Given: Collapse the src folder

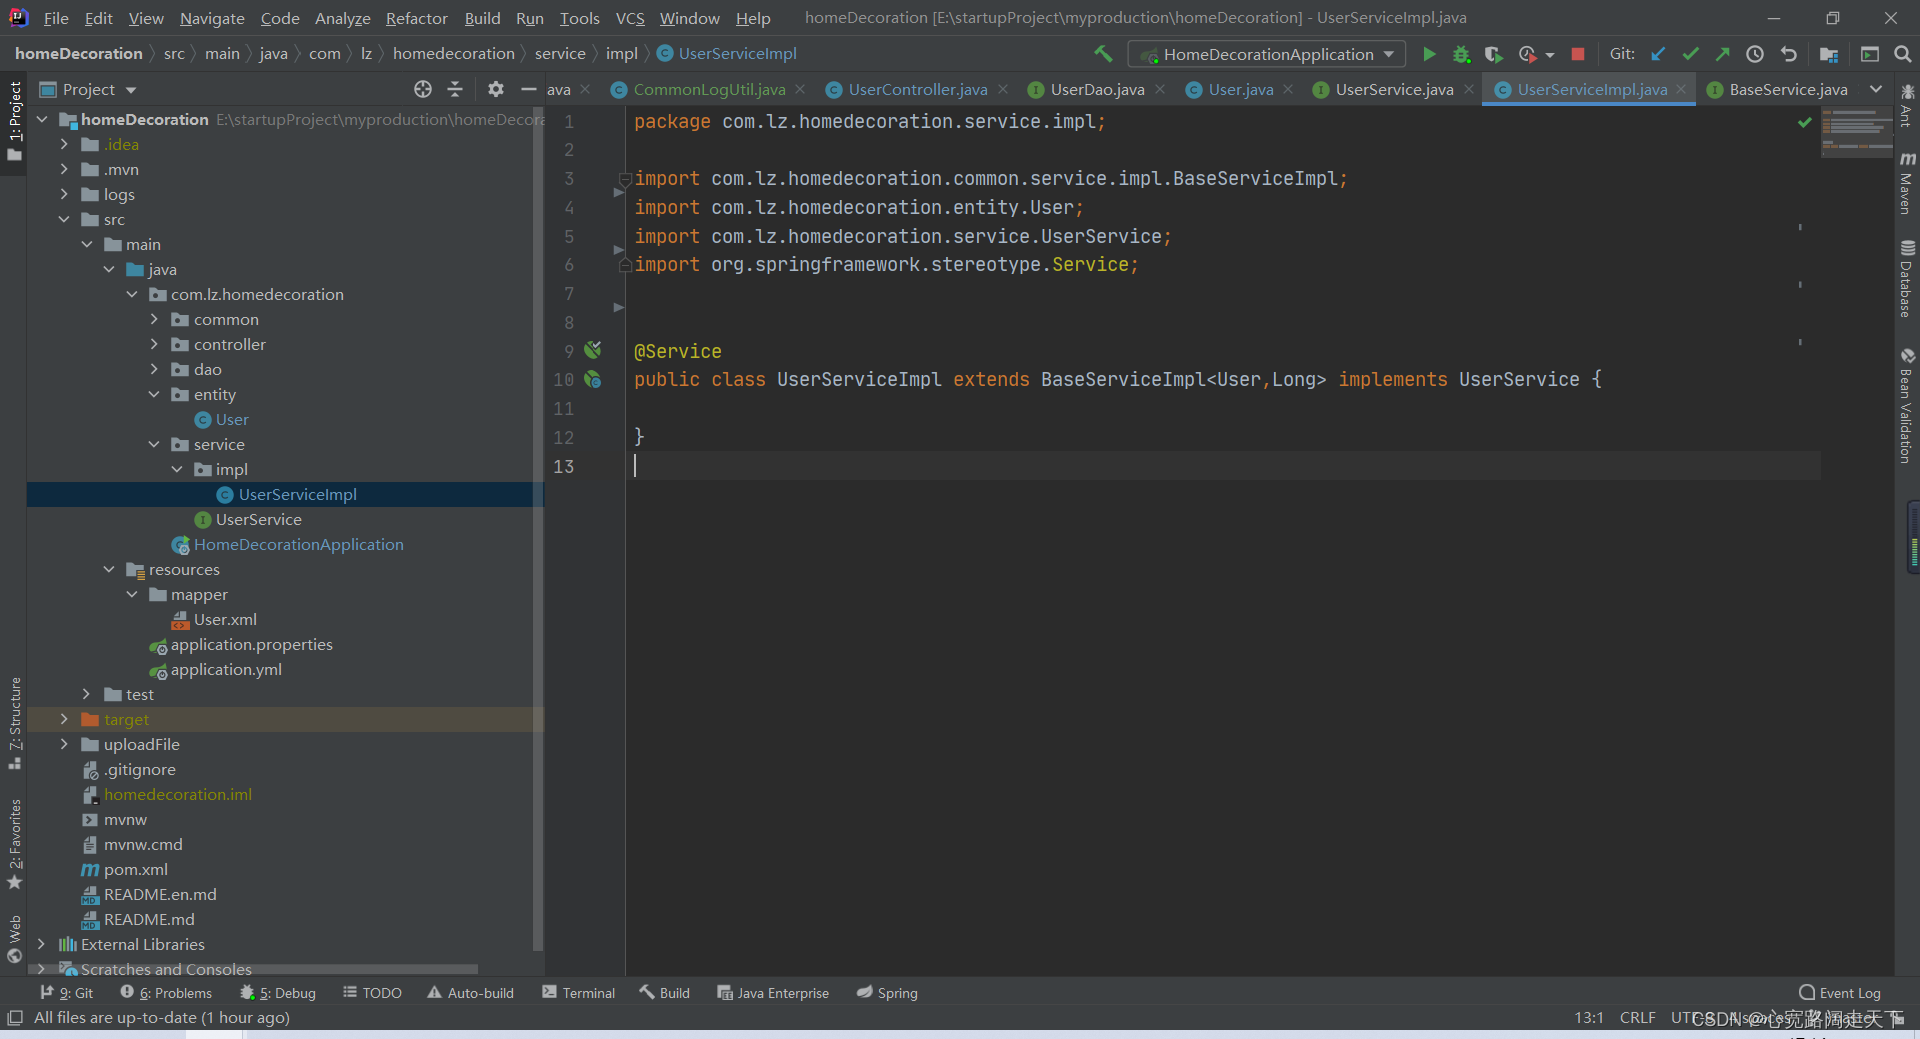Looking at the screenshot, I should tap(64, 219).
